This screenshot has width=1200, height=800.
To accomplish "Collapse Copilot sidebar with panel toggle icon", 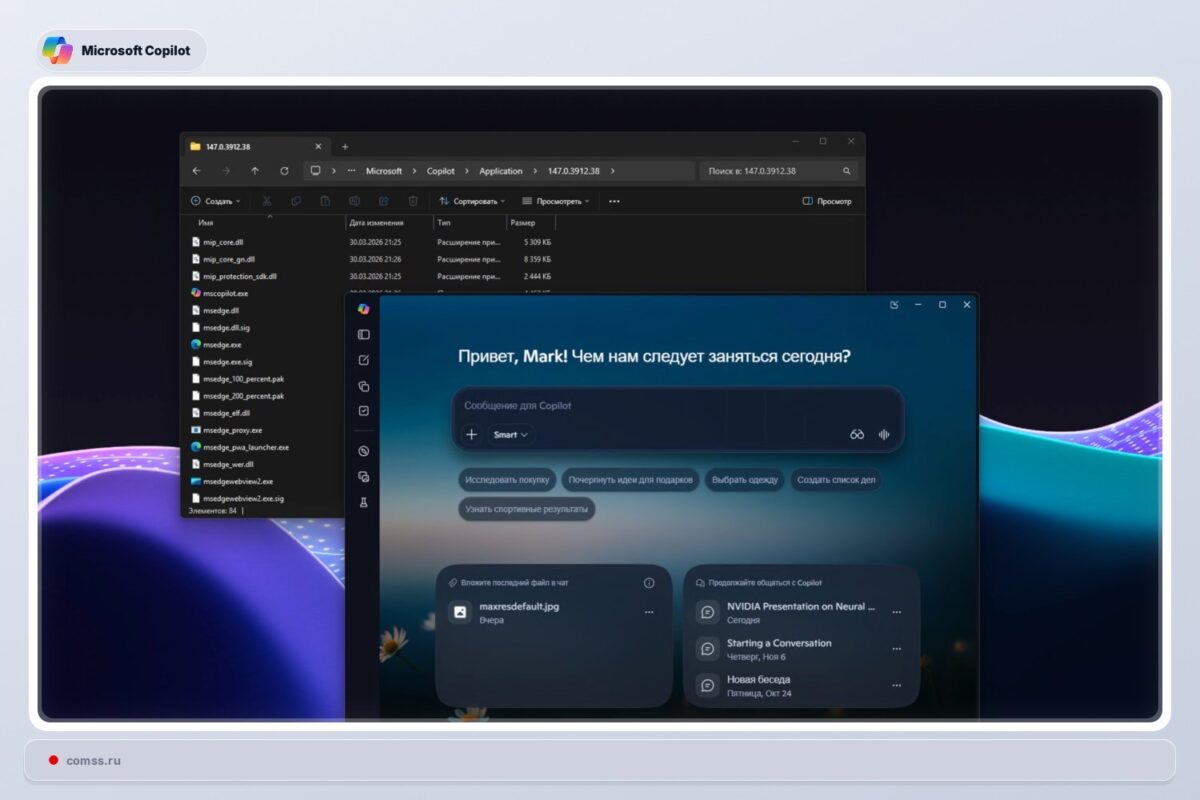I will pos(363,335).
